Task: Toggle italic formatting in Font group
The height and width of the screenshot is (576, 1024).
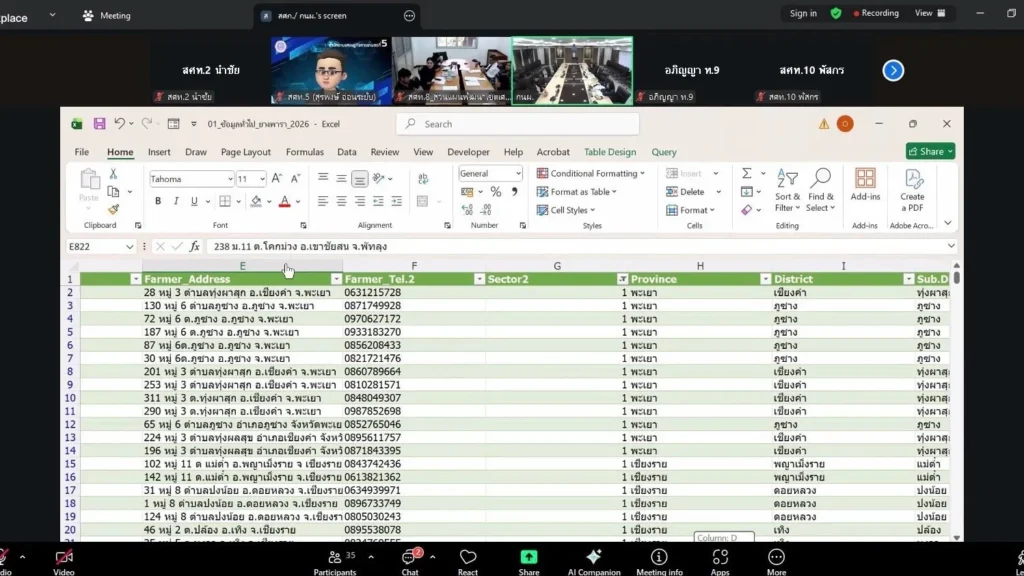Action: [x=176, y=201]
